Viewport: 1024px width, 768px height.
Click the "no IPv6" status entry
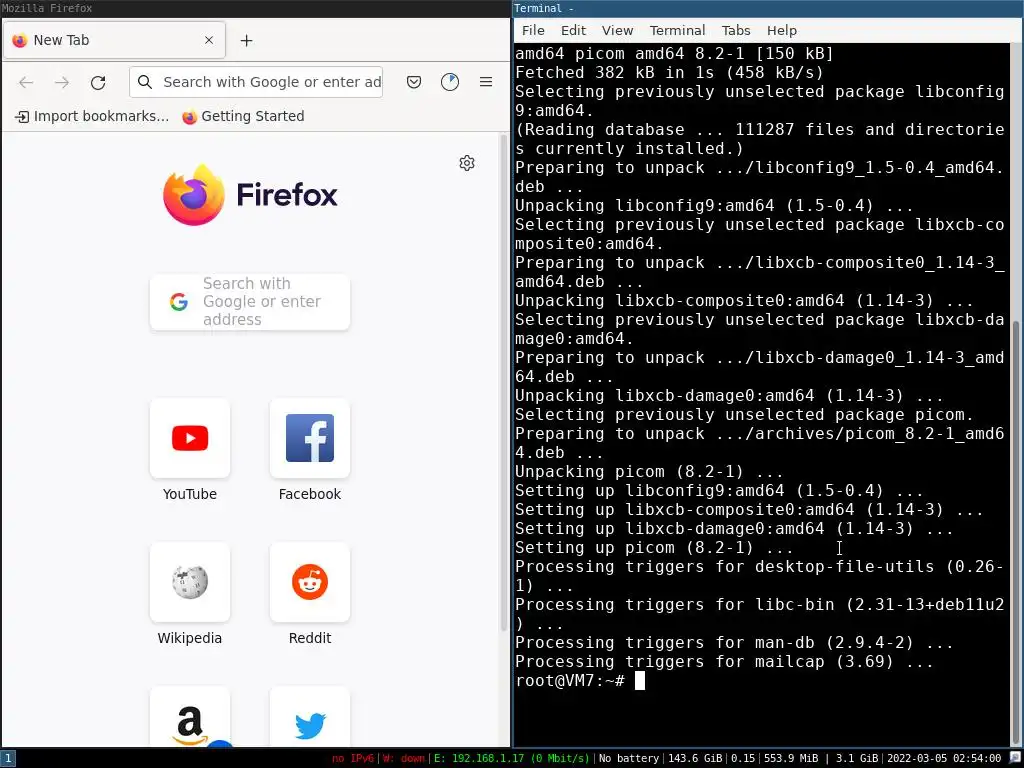coord(353,759)
